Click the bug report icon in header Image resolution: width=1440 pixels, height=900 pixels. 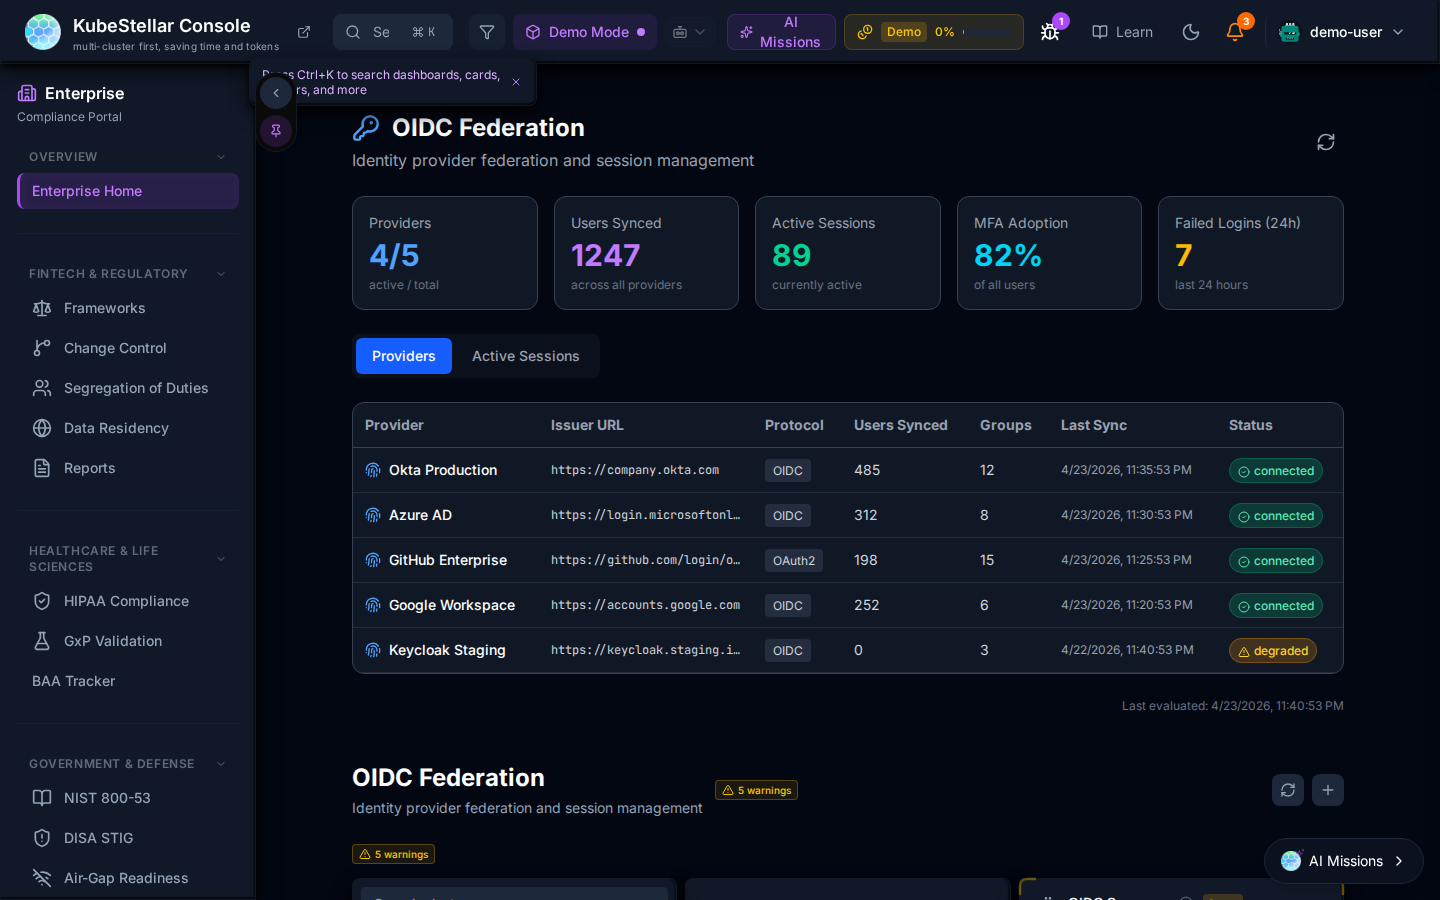tap(1050, 32)
